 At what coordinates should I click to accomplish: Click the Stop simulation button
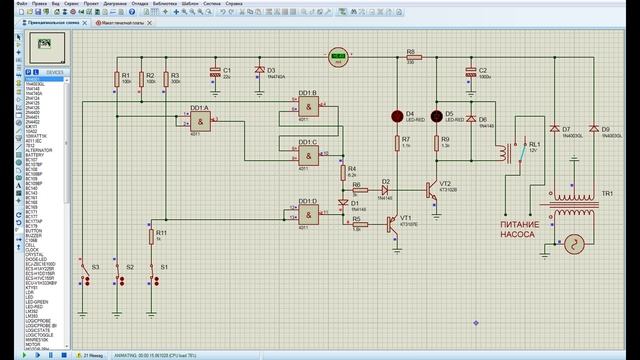tap(64, 355)
